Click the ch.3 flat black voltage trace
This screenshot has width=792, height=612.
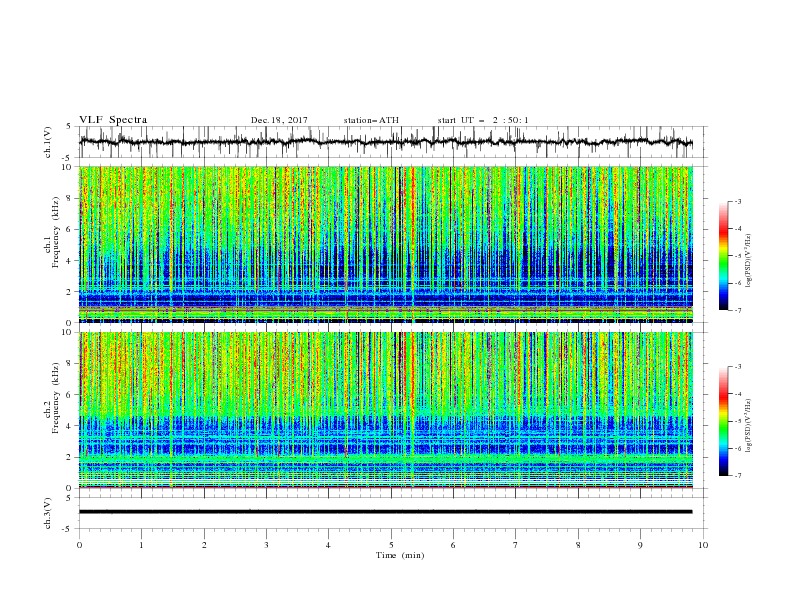[385, 512]
